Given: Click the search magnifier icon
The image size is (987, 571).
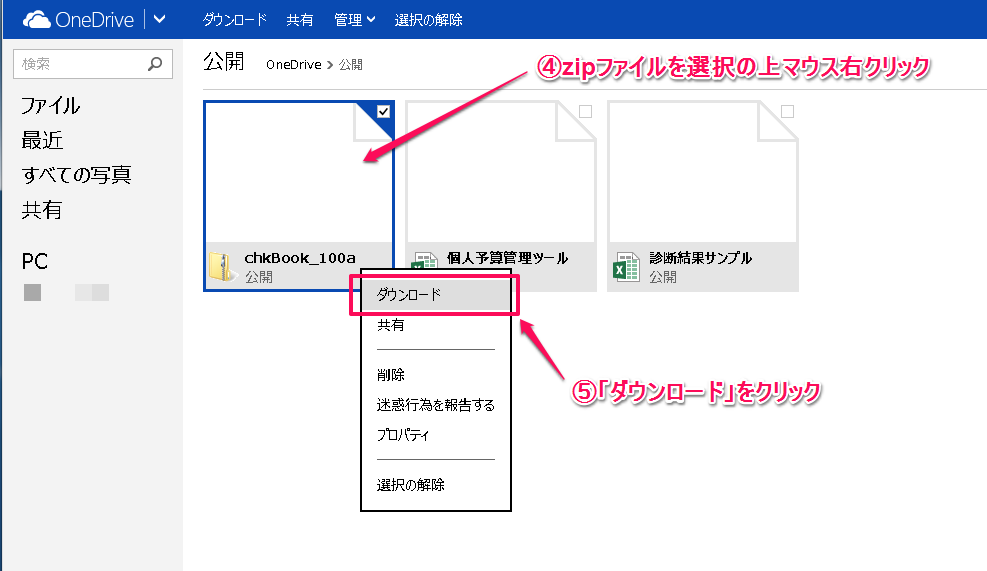Looking at the screenshot, I should pyautogui.click(x=154, y=64).
